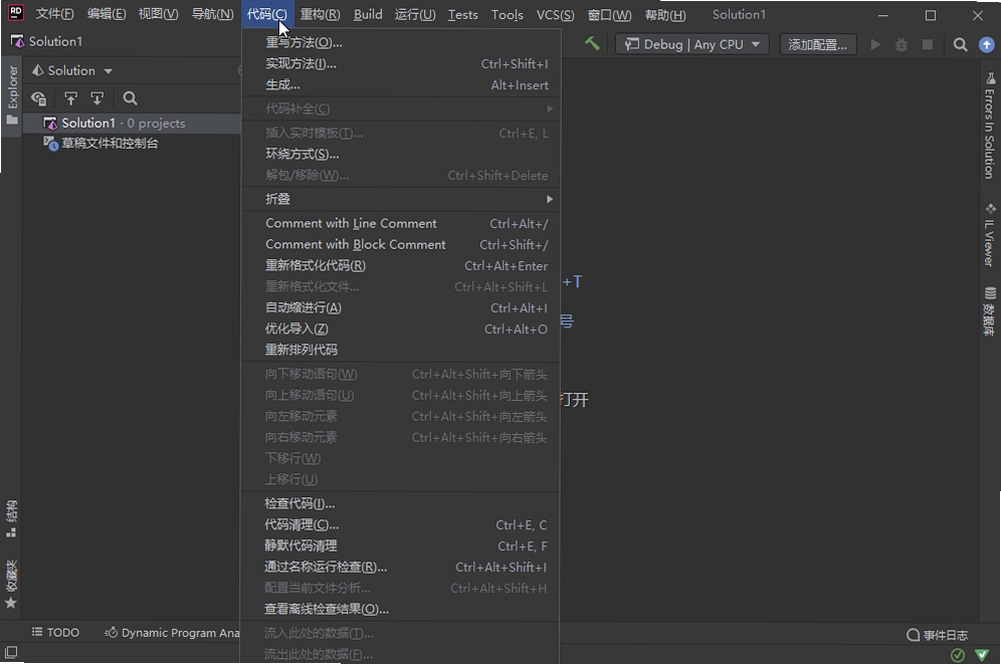Click the tool window toggle square icon
Image resolution: width=1001 pixels, height=664 pixels.
pyautogui.click(x=11, y=653)
